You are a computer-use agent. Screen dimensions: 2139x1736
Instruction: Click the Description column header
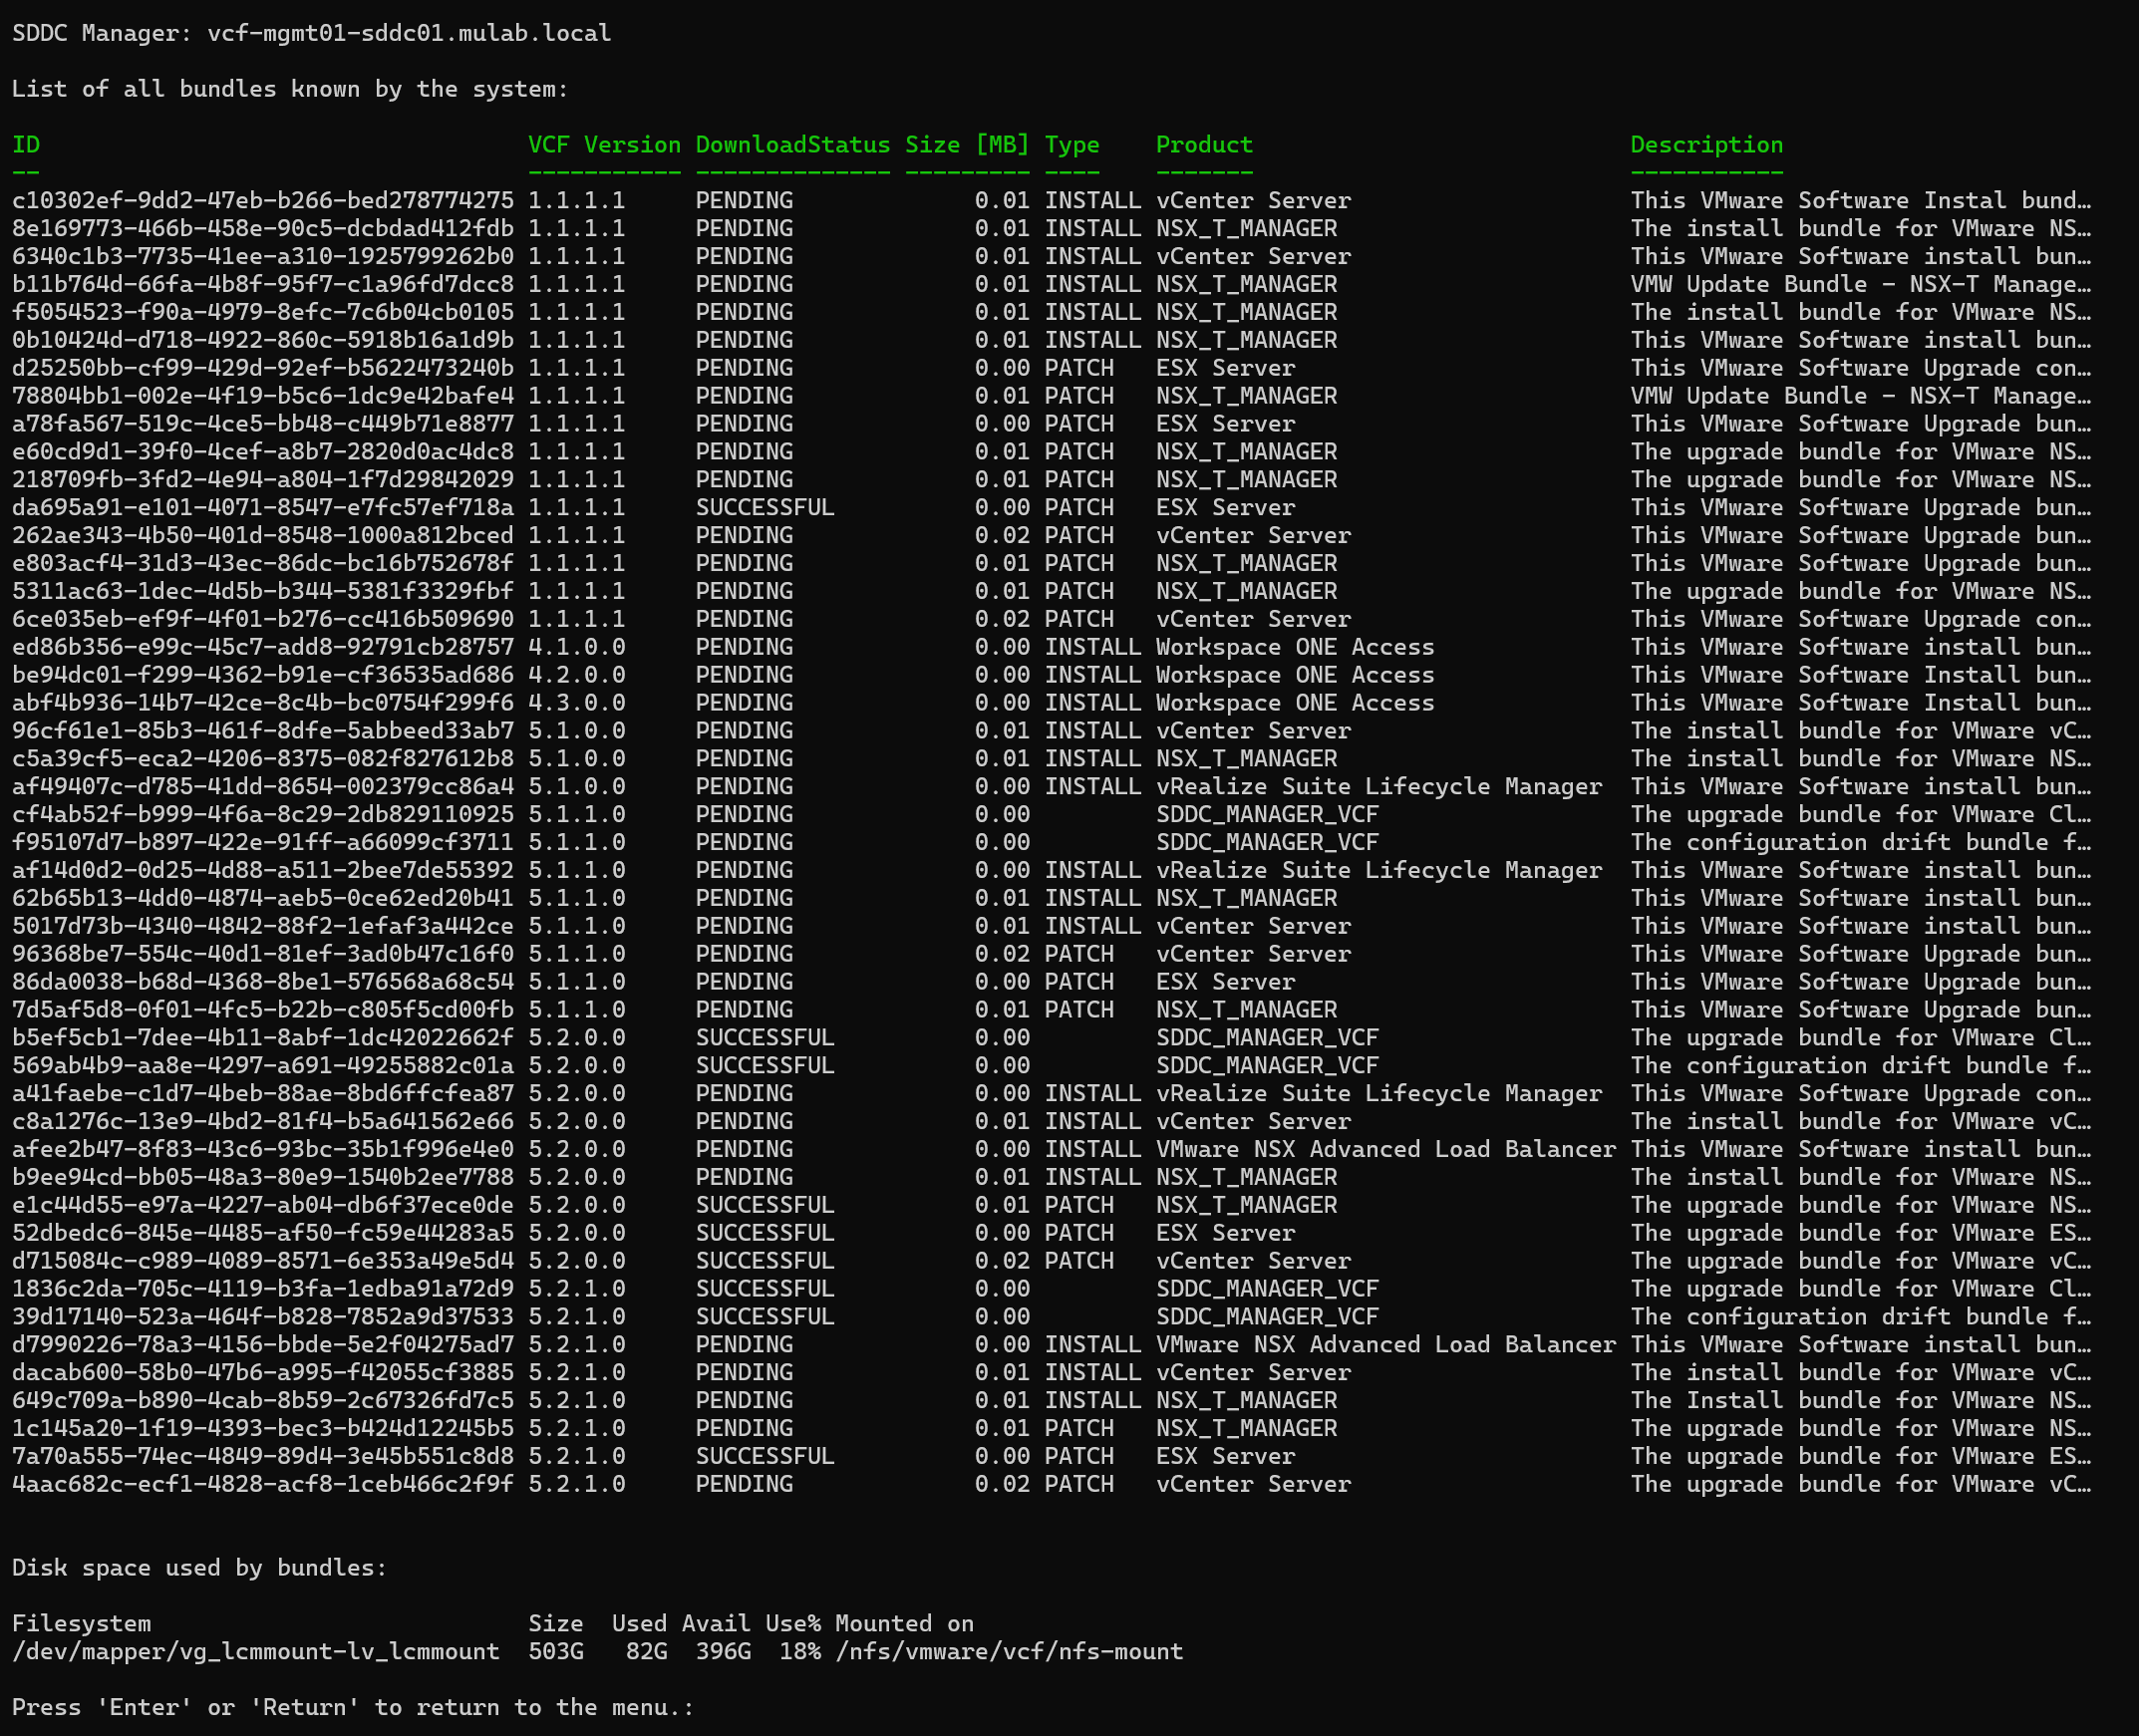pyautogui.click(x=1706, y=145)
